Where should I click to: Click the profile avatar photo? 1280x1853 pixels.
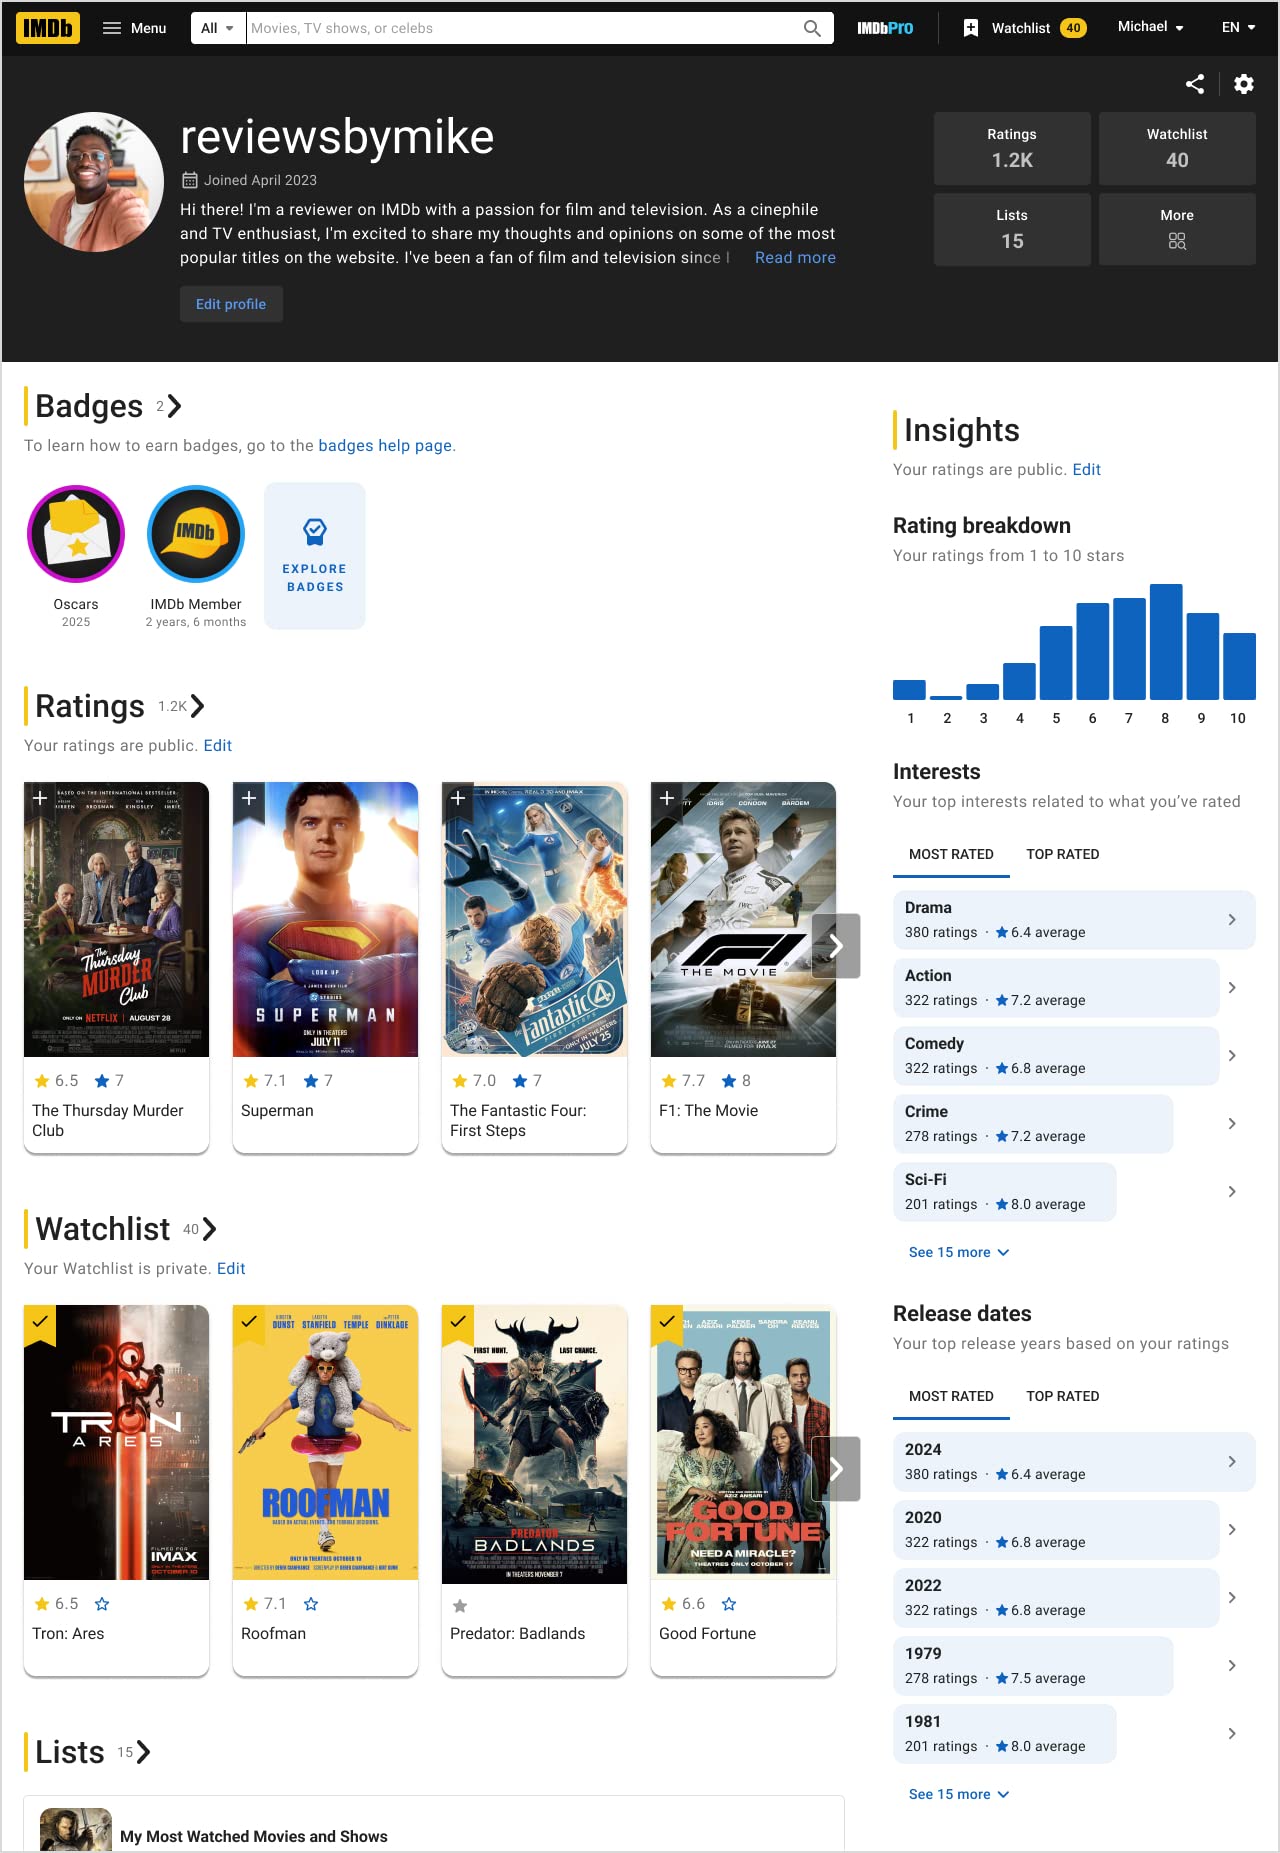(x=94, y=182)
